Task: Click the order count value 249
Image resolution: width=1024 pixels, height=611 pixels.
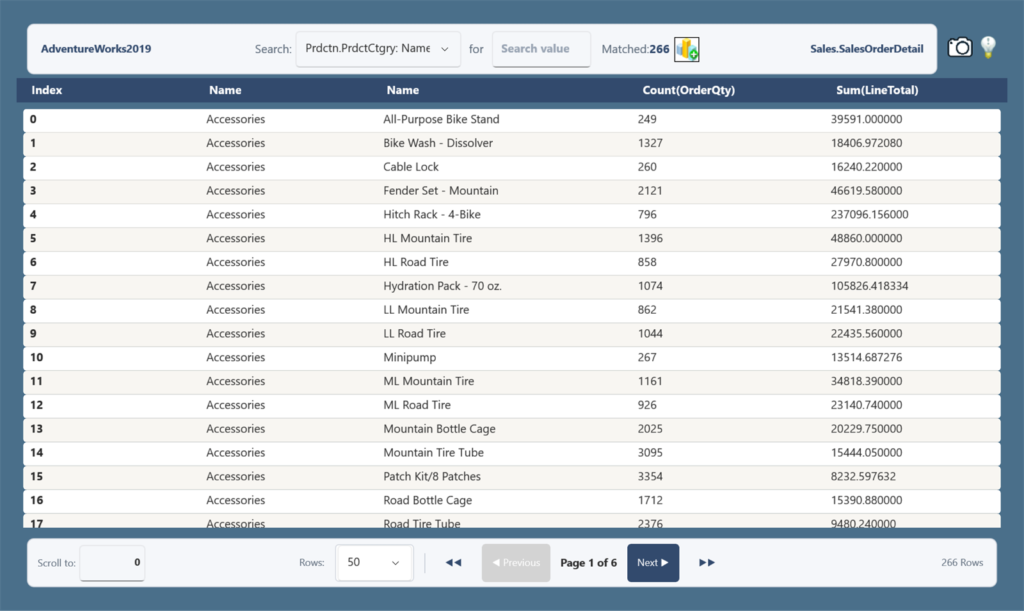Action: [x=647, y=119]
